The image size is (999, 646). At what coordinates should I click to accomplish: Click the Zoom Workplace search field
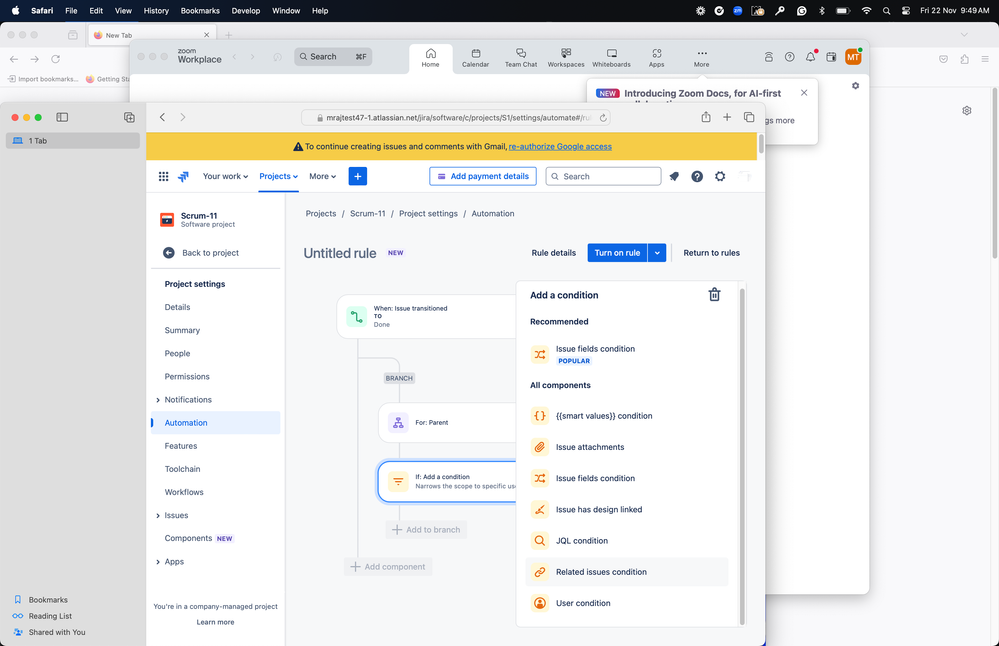[x=333, y=57]
